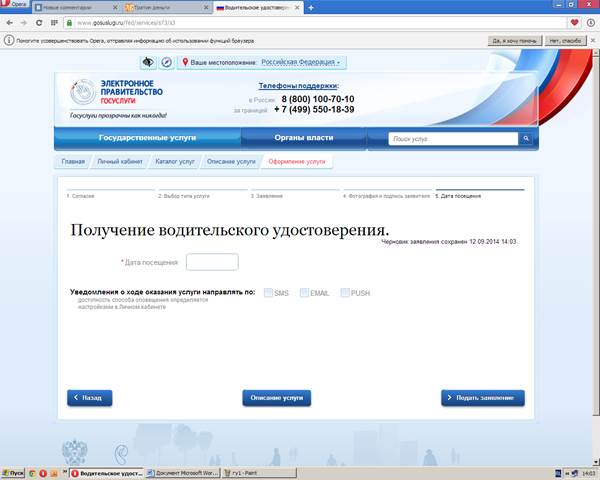Click the Водительское удост... taskbar button

(107, 473)
